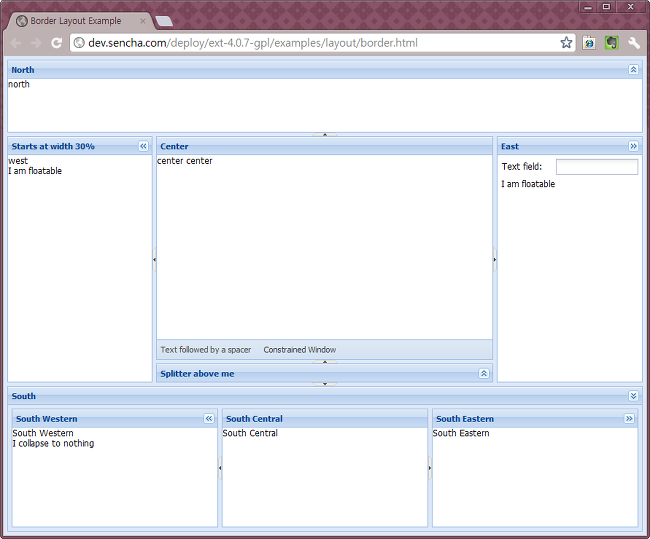Collapse the North panel
Screen dimensions: 650x539
[x=633, y=70]
